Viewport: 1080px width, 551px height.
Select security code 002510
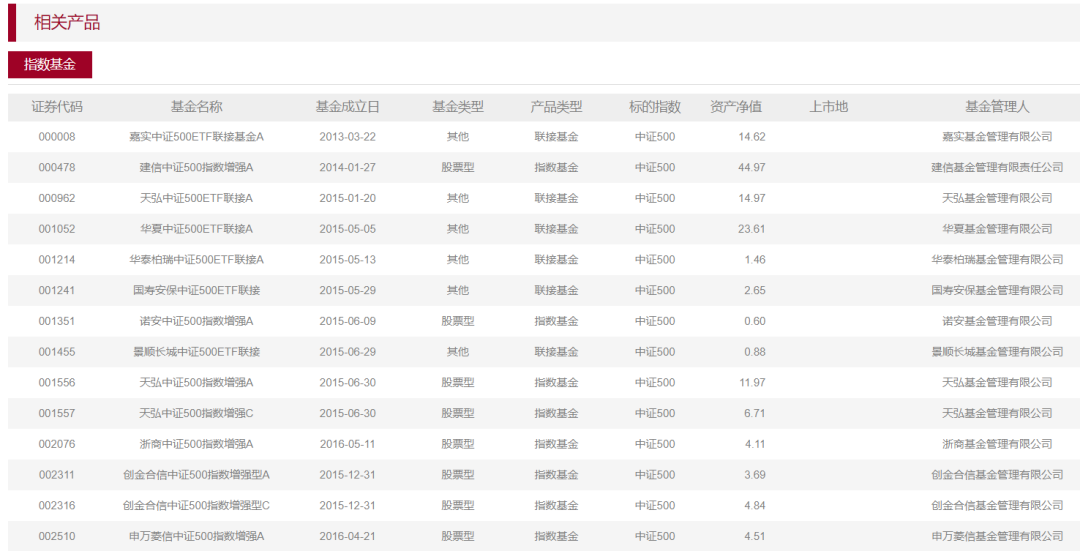(57, 536)
